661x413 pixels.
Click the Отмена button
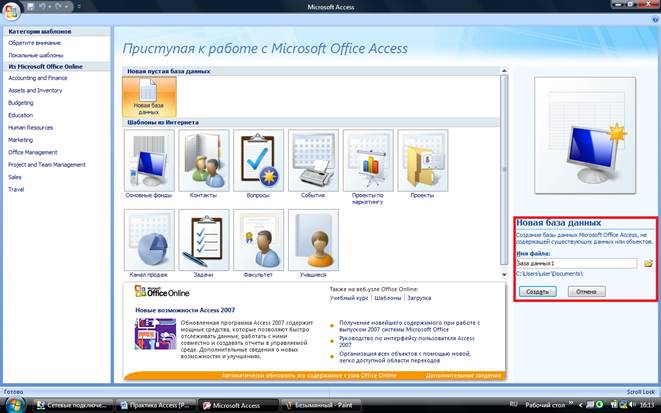(x=586, y=292)
